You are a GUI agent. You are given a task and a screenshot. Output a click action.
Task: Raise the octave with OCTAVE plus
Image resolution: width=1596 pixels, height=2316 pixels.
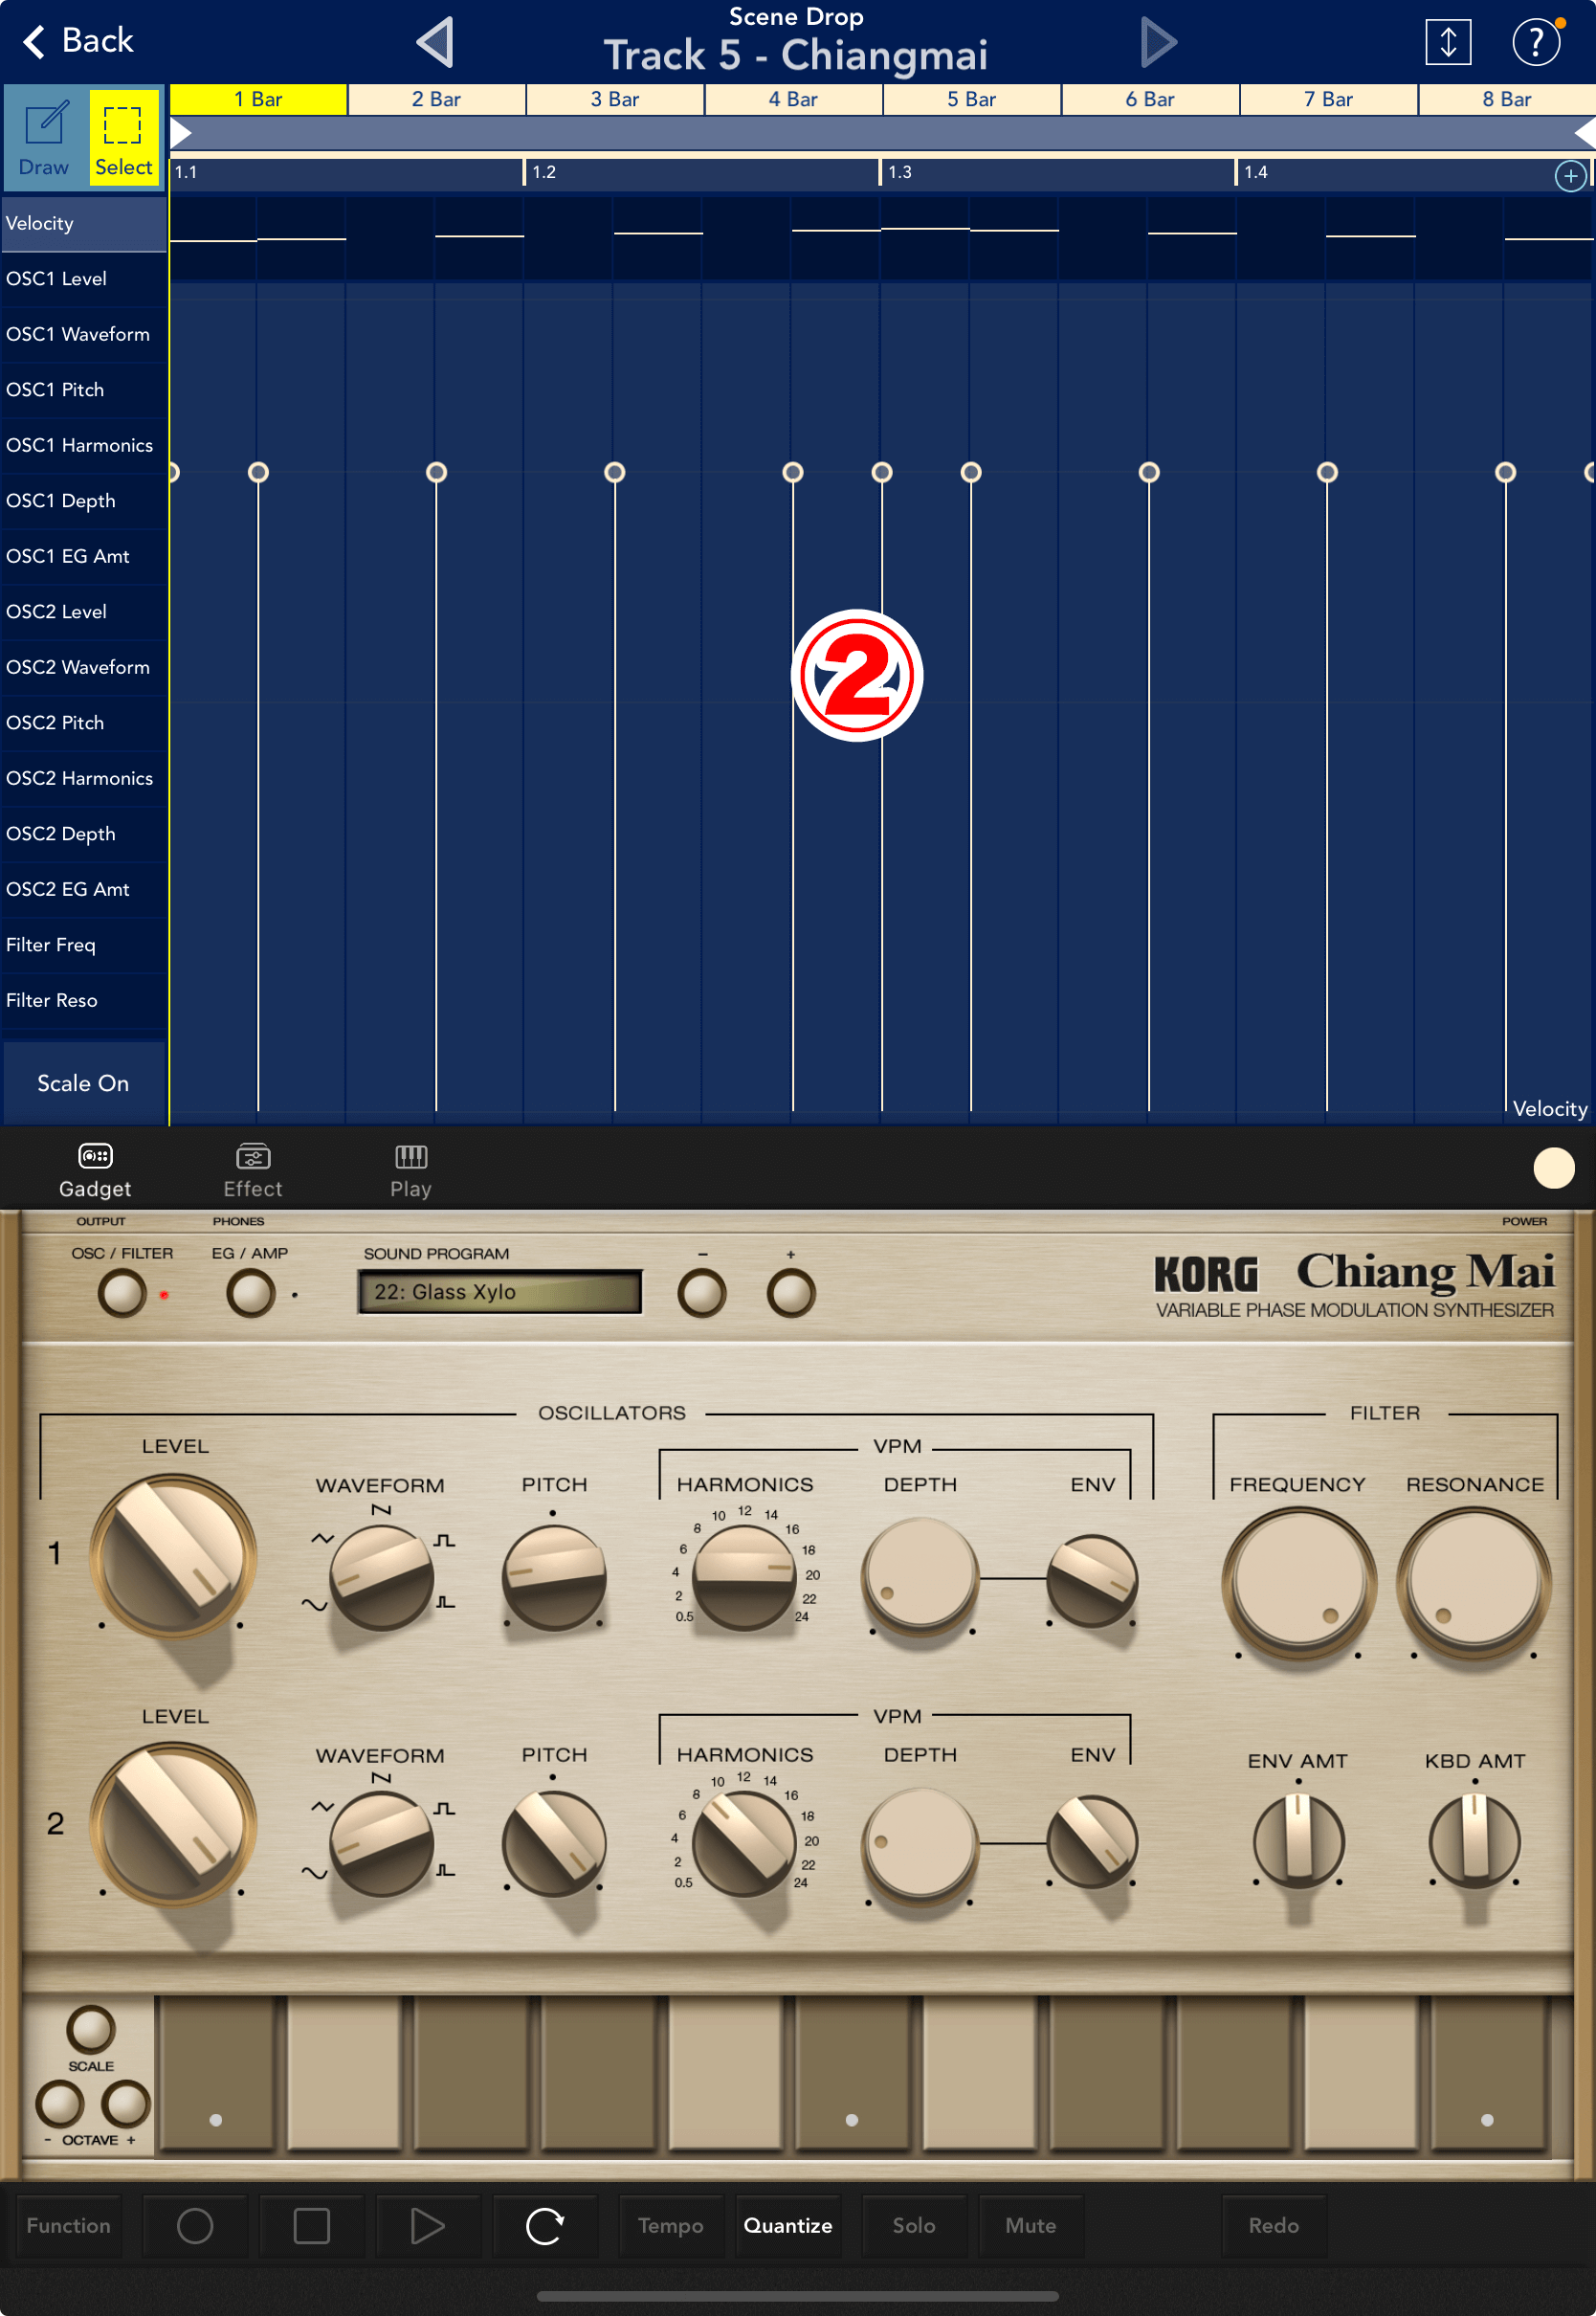coord(126,2104)
